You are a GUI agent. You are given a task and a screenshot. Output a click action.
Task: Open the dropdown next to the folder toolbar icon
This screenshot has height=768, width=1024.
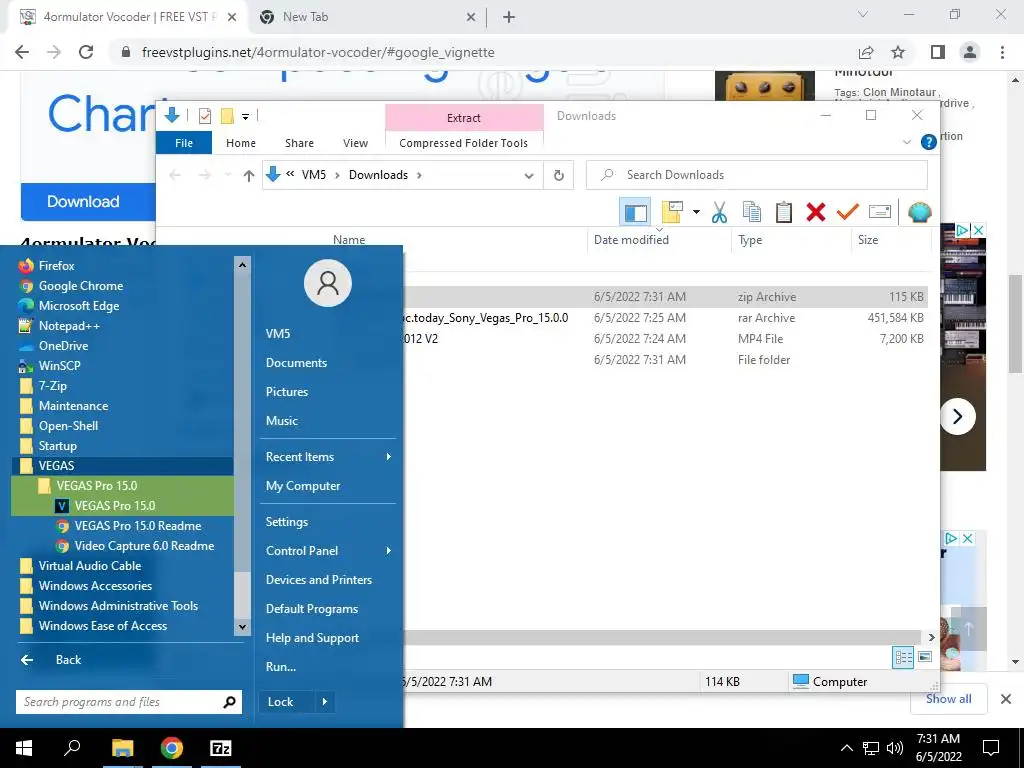pyautogui.click(x=696, y=212)
